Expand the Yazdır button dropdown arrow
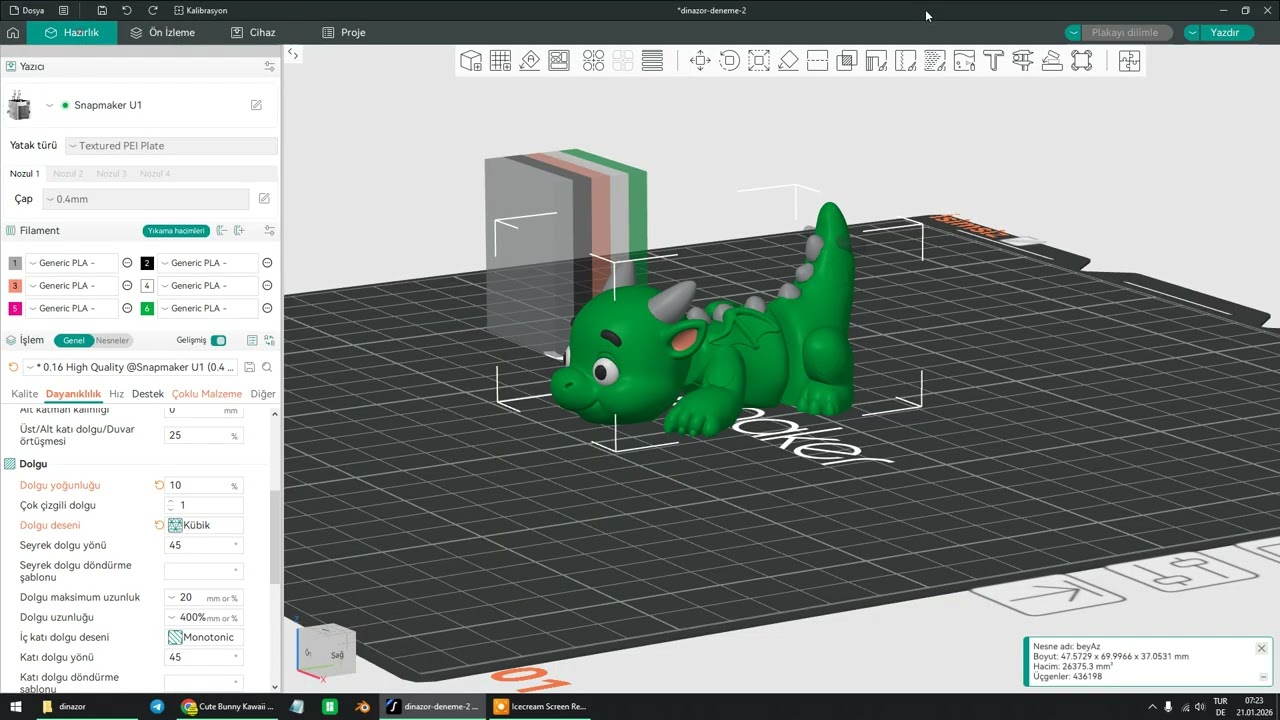Viewport: 1280px width, 720px height. pos(1192,32)
